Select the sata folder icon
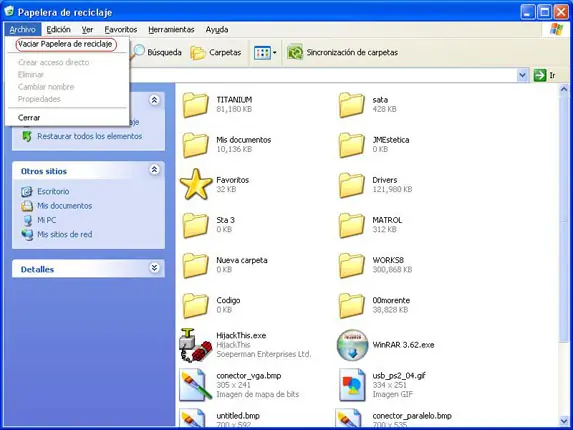Screen dimensions: 573x430 351,105
